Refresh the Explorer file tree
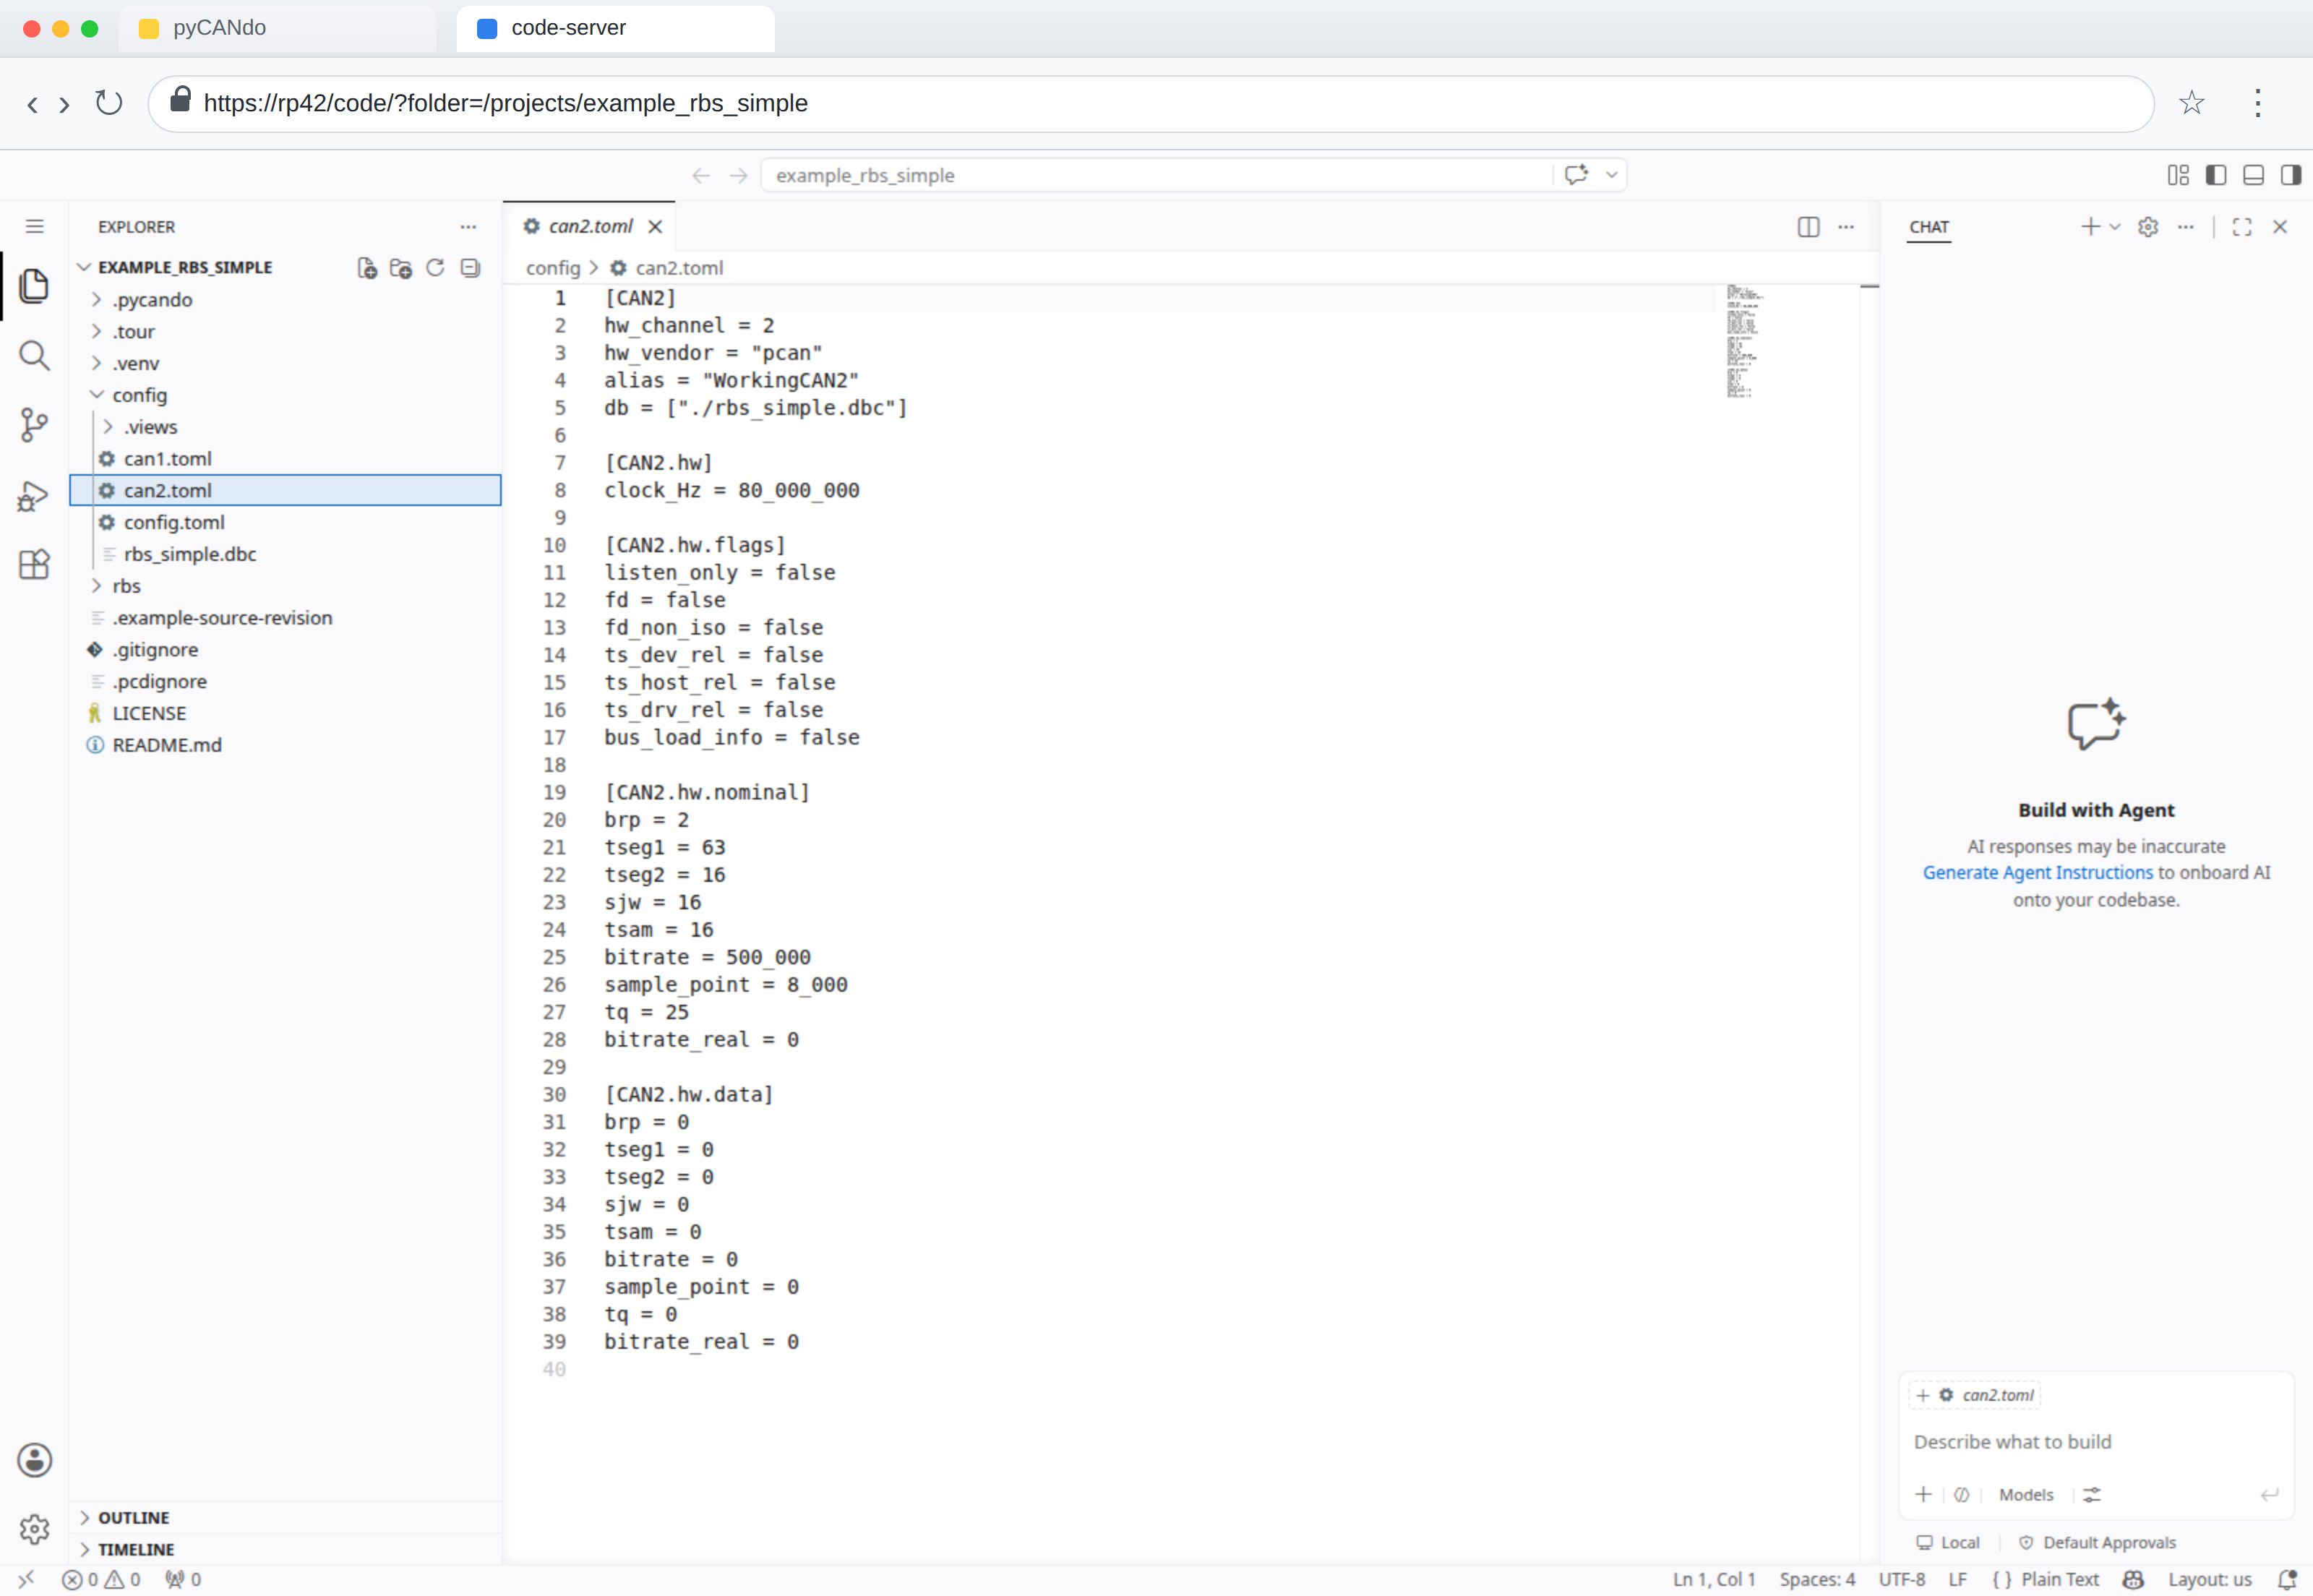The height and width of the screenshot is (1596, 2313). click(435, 268)
